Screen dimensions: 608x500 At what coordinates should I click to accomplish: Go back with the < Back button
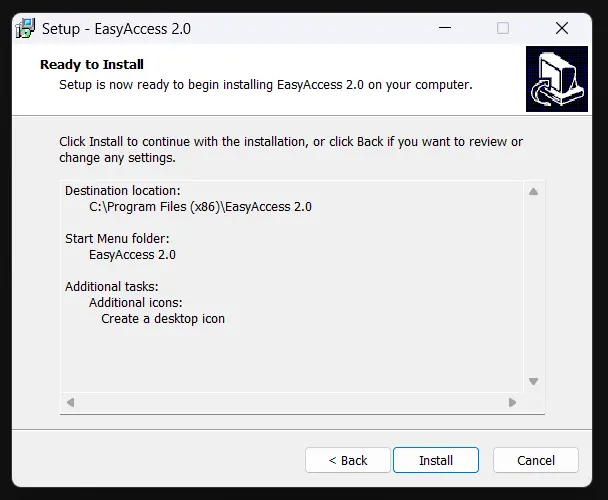(347, 460)
